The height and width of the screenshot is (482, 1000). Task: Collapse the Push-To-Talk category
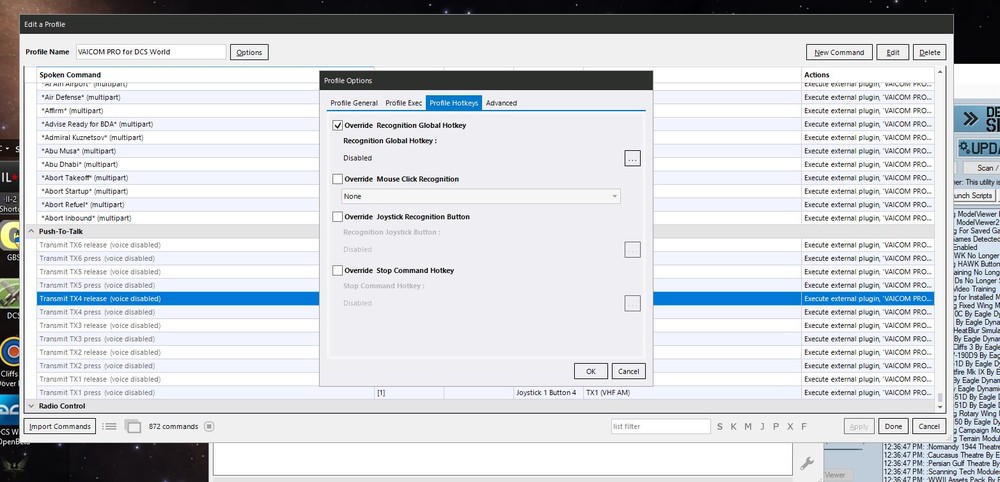[x=31, y=231]
